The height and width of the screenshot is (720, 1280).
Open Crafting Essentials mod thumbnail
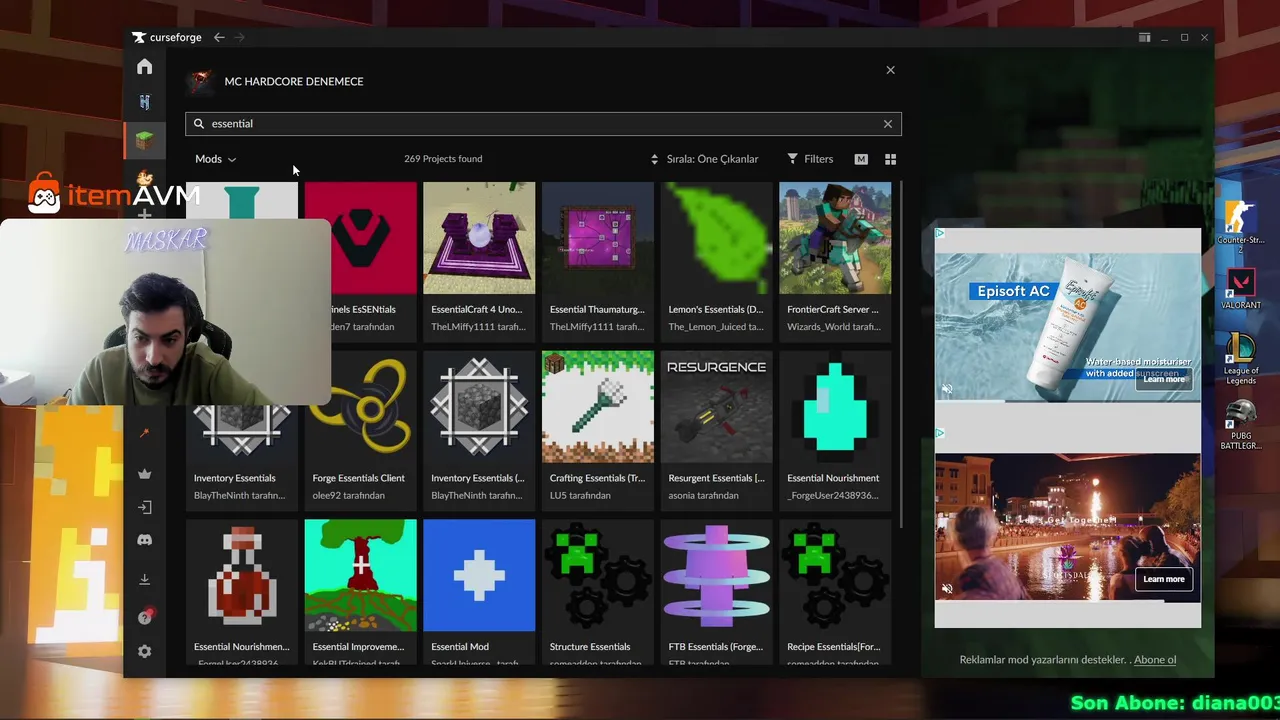(x=598, y=407)
